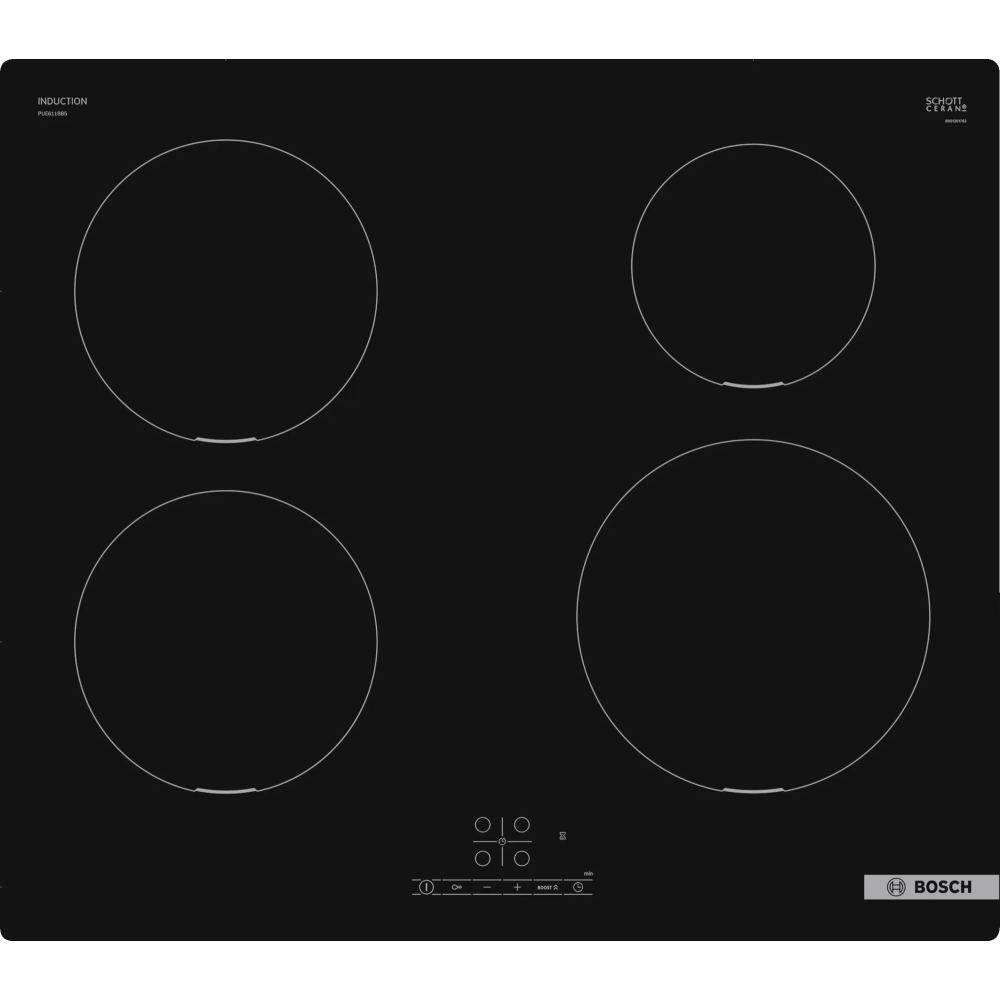
Task: Select the top-left zone selector circle
Action: 482,825
